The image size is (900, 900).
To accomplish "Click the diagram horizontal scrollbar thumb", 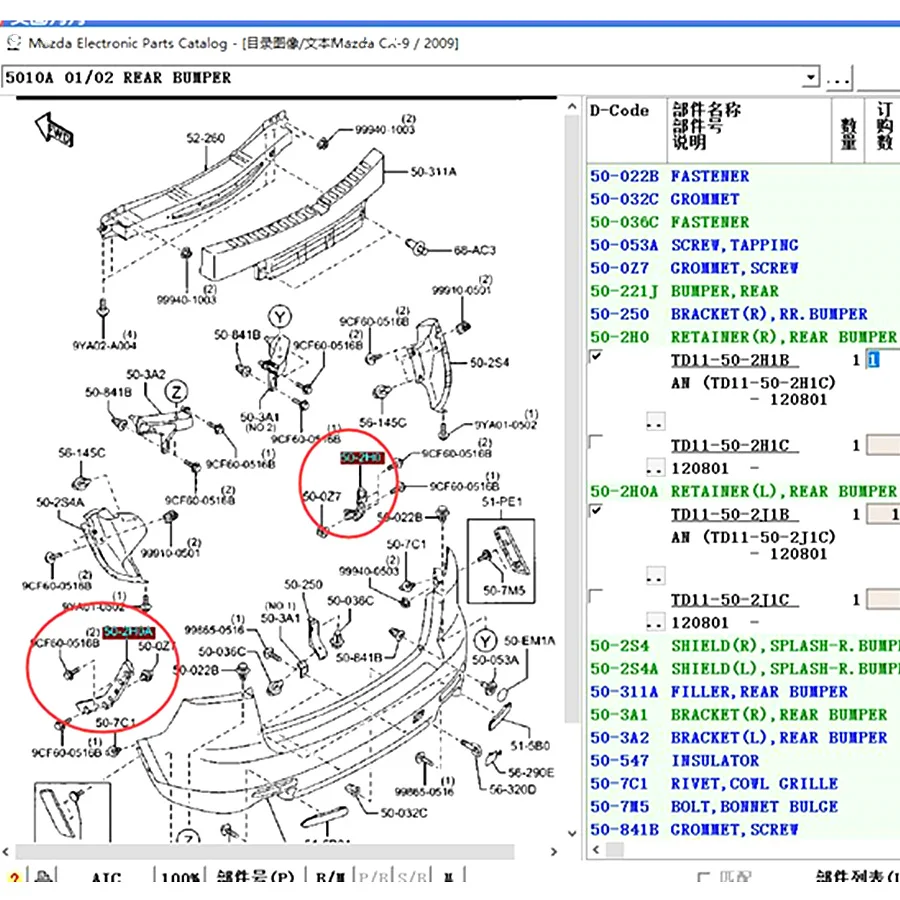I will point(265,852).
